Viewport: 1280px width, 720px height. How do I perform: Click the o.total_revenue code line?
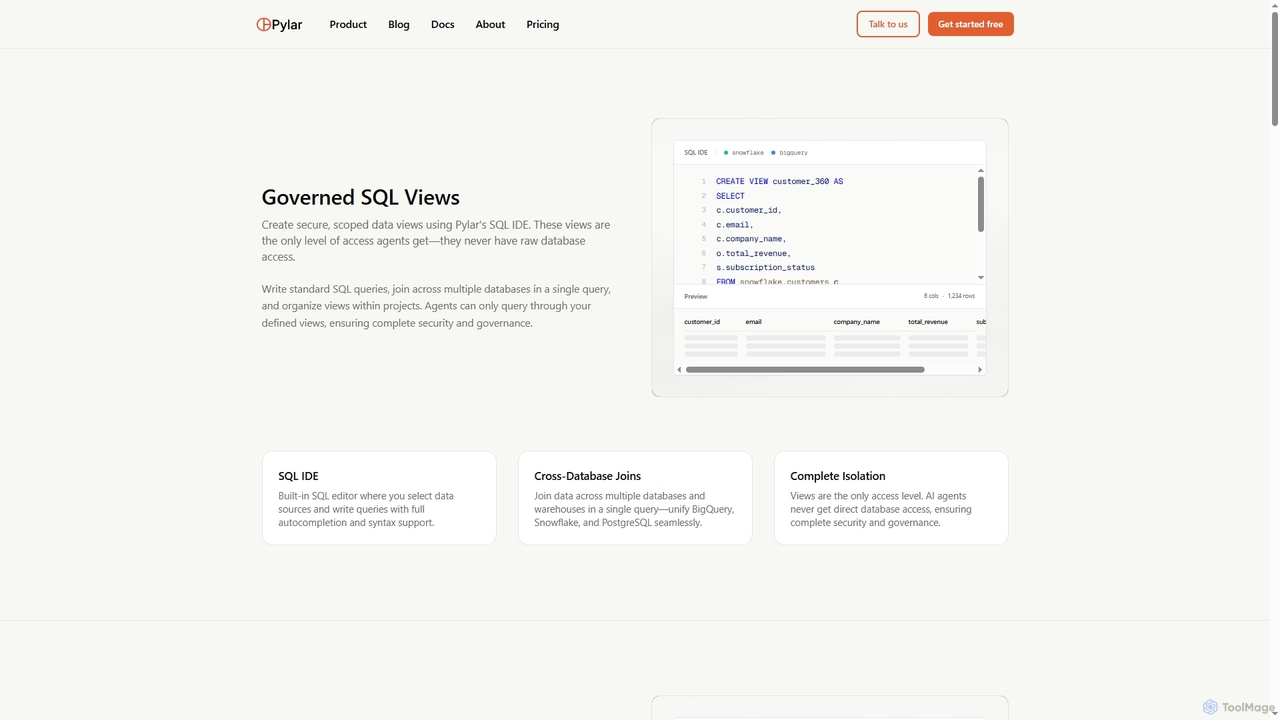click(753, 253)
